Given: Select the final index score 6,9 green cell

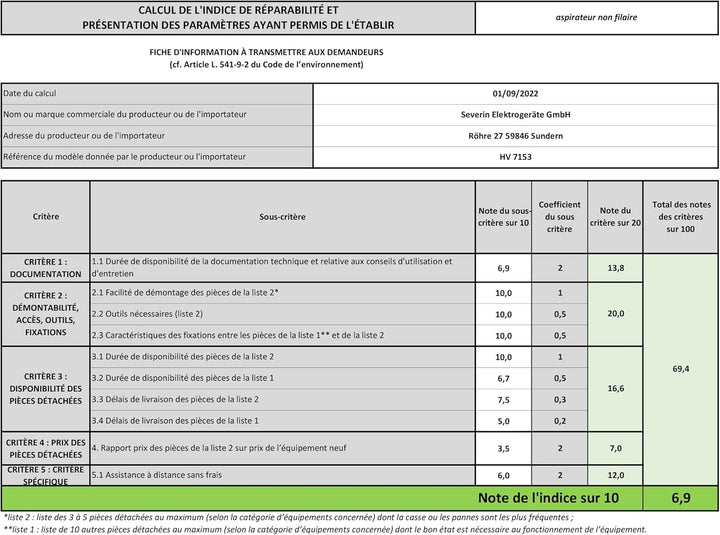Looking at the screenshot, I should (681, 498).
